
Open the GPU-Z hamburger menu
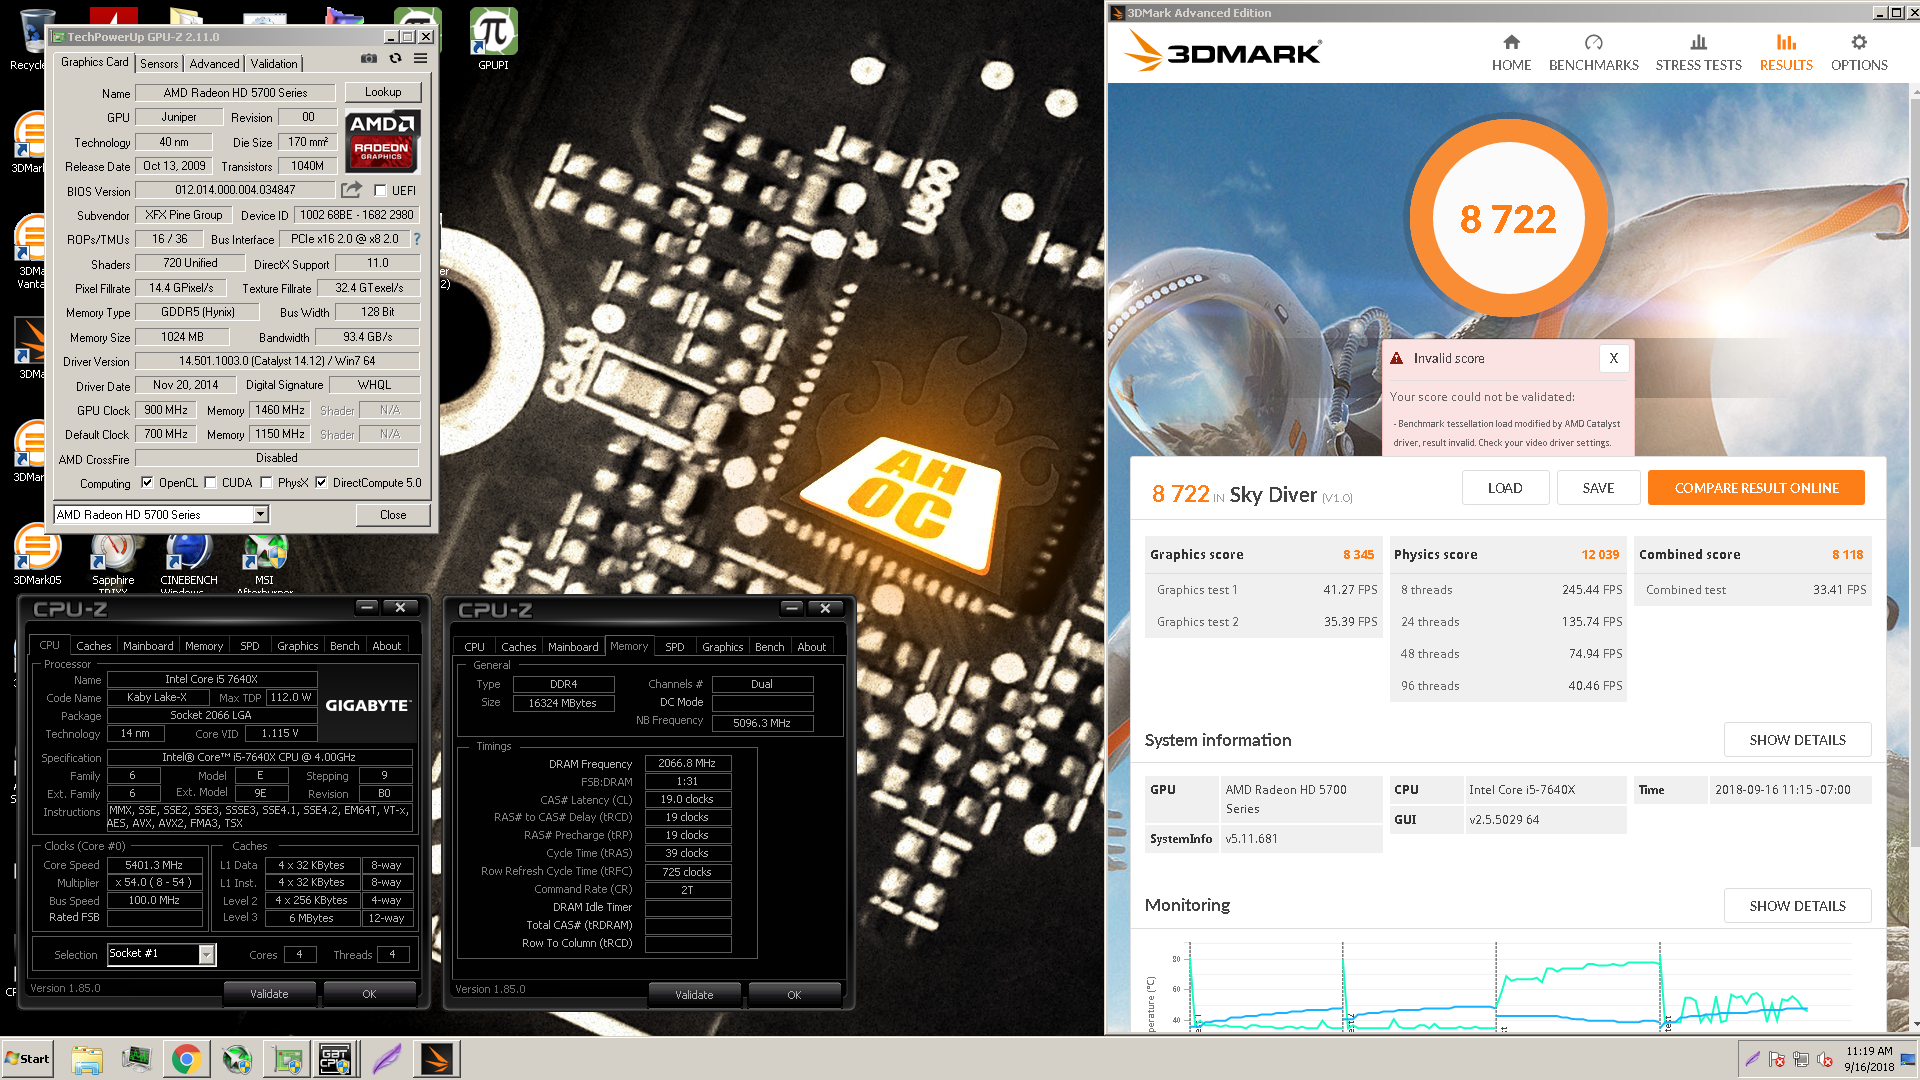coord(421,59)
